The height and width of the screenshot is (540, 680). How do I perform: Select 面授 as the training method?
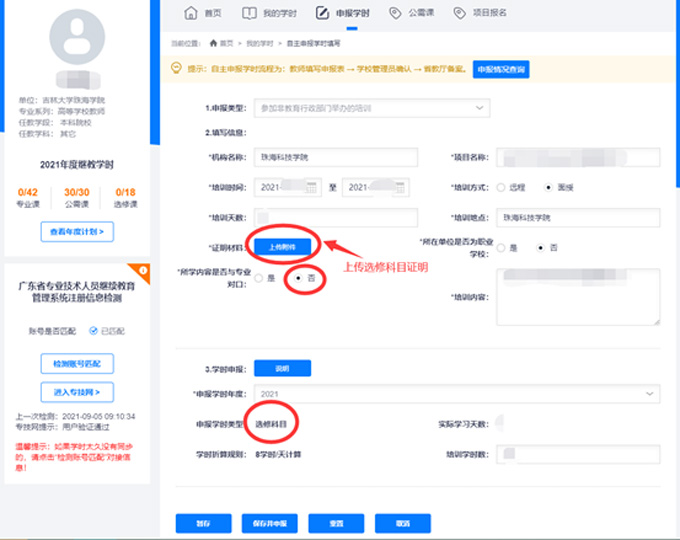tap(547, 187)
